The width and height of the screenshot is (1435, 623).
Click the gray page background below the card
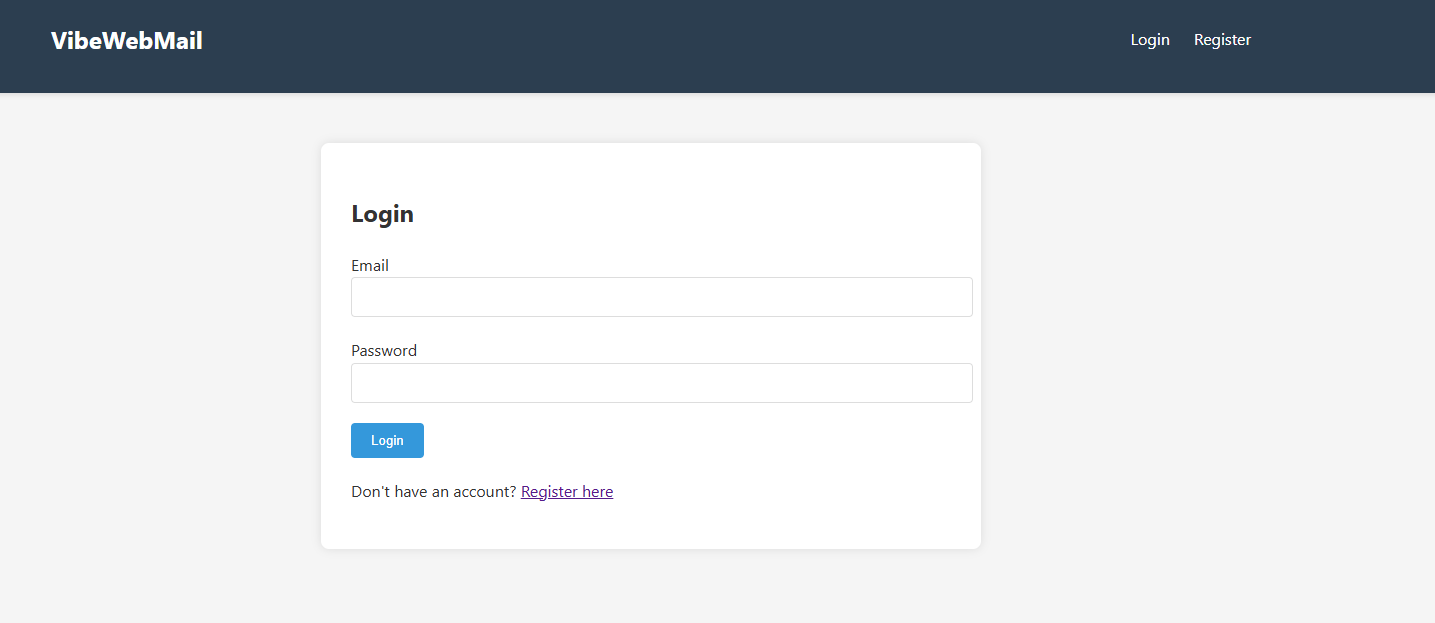(650, 590)
